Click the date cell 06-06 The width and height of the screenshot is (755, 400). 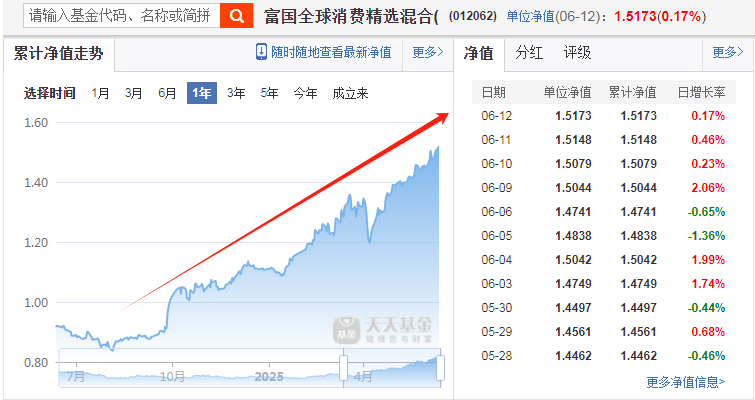tap(496, 212)
